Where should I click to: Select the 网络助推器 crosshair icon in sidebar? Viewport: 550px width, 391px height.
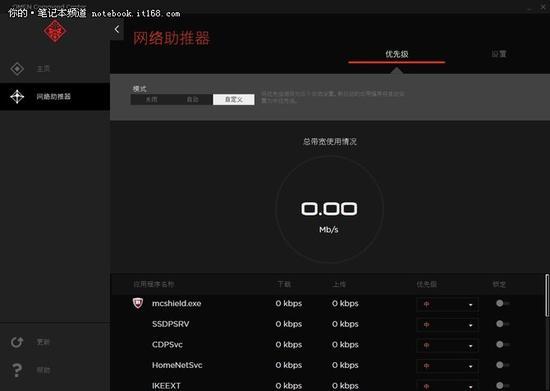click(x=17, y=96)
